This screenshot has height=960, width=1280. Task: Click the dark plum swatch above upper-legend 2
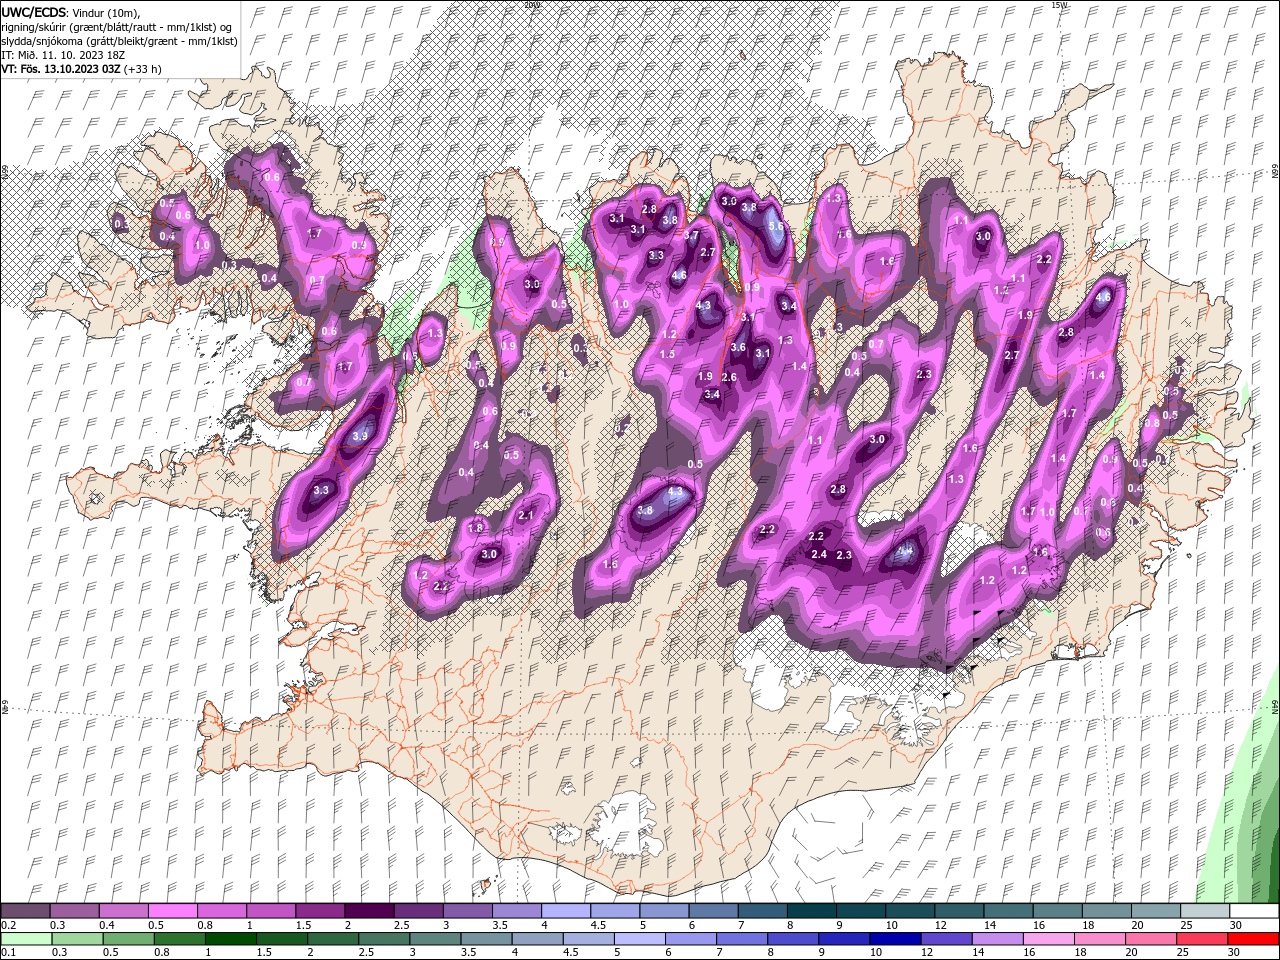(369, 911)
